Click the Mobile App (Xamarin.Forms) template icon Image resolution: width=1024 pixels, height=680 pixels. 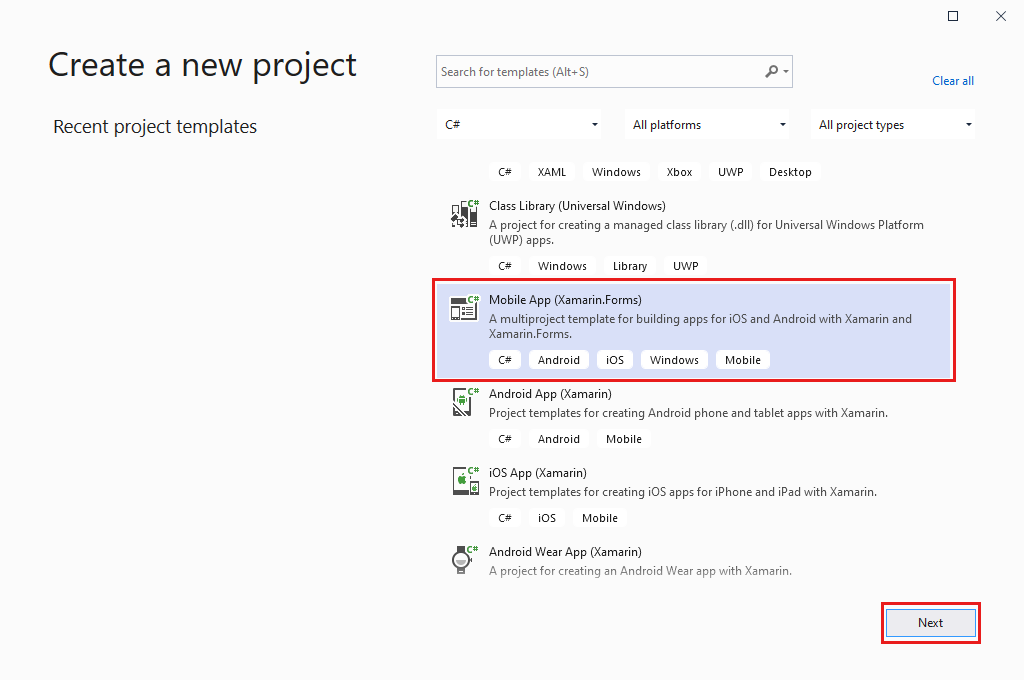click(x=465, y=308)
